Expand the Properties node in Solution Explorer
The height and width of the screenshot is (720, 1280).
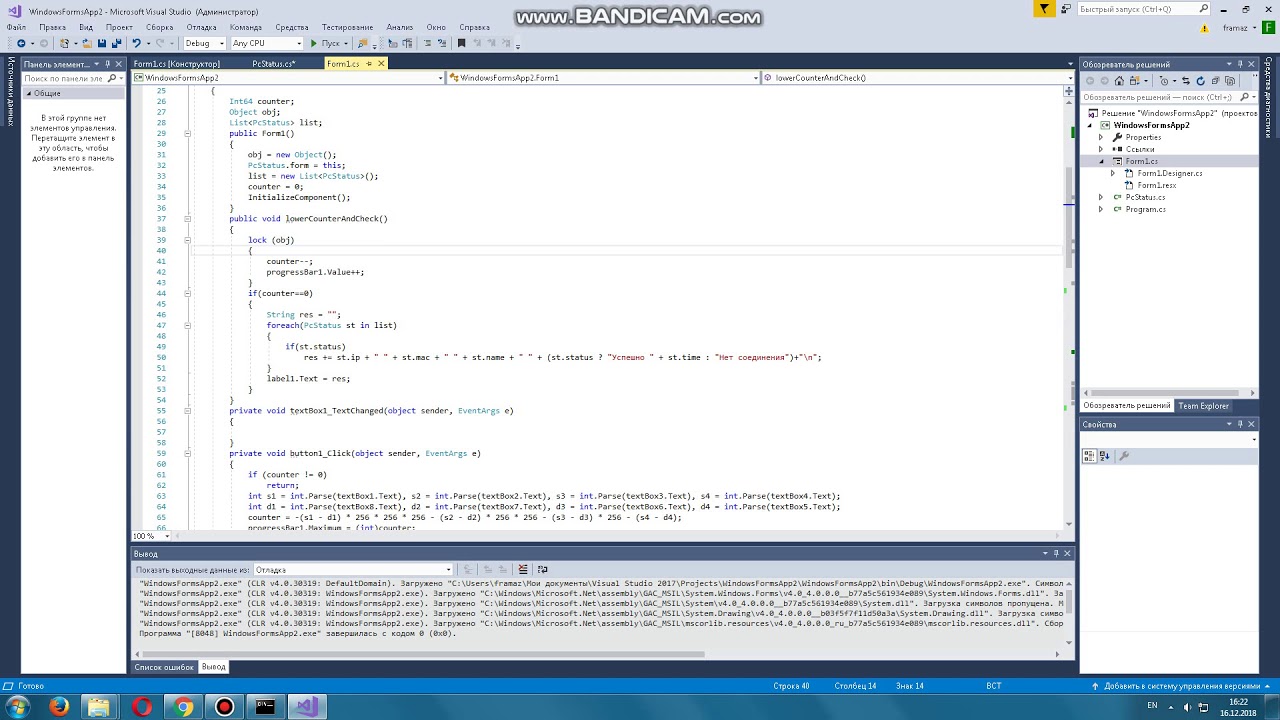(x=1101, y=137)
